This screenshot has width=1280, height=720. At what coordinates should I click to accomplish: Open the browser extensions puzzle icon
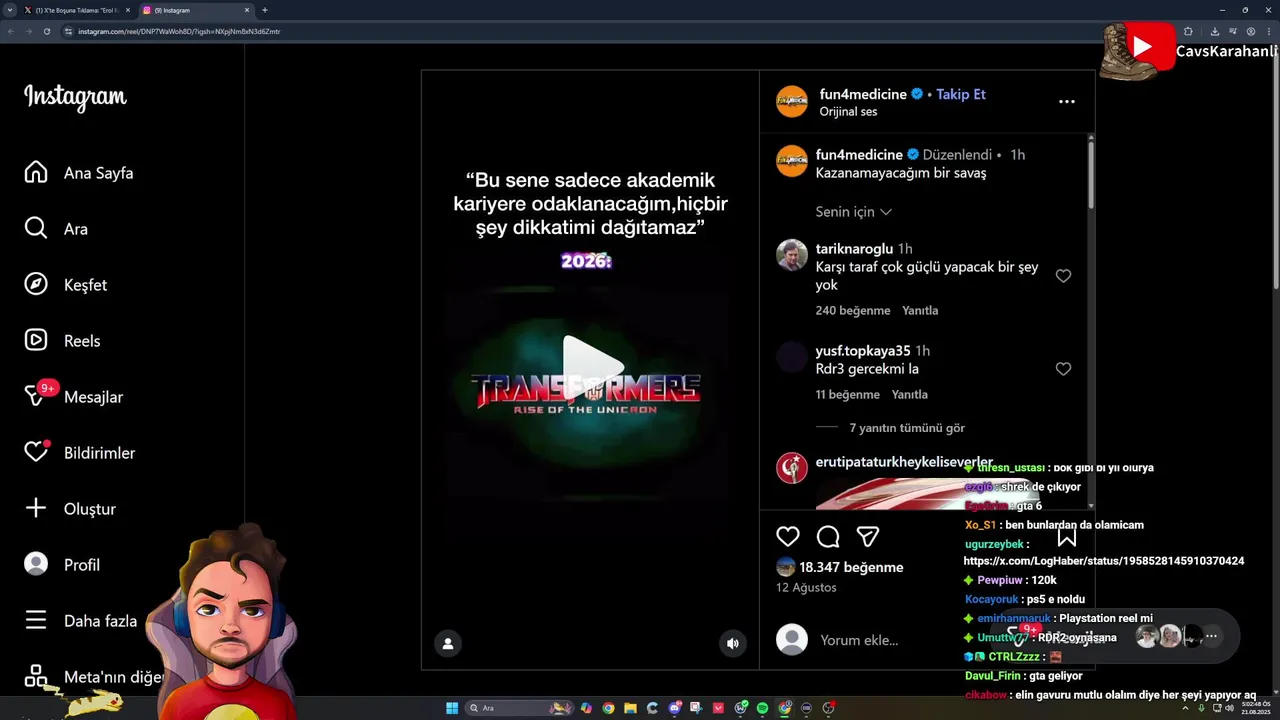[1188, 31]
